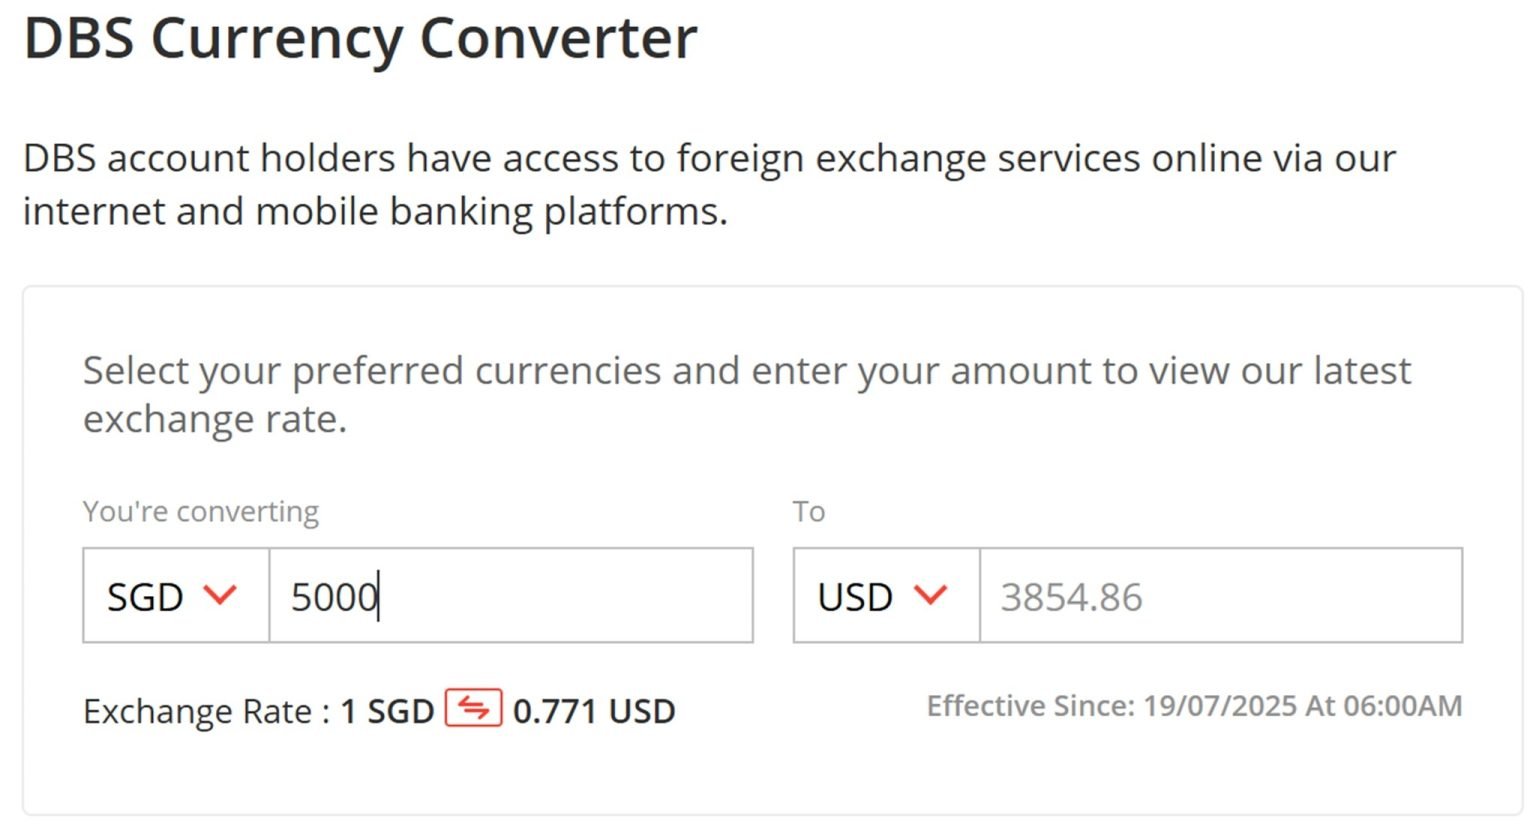Click the Effective Since date text
This screenshot has width=1536, height=827.
pos(1195,706)
